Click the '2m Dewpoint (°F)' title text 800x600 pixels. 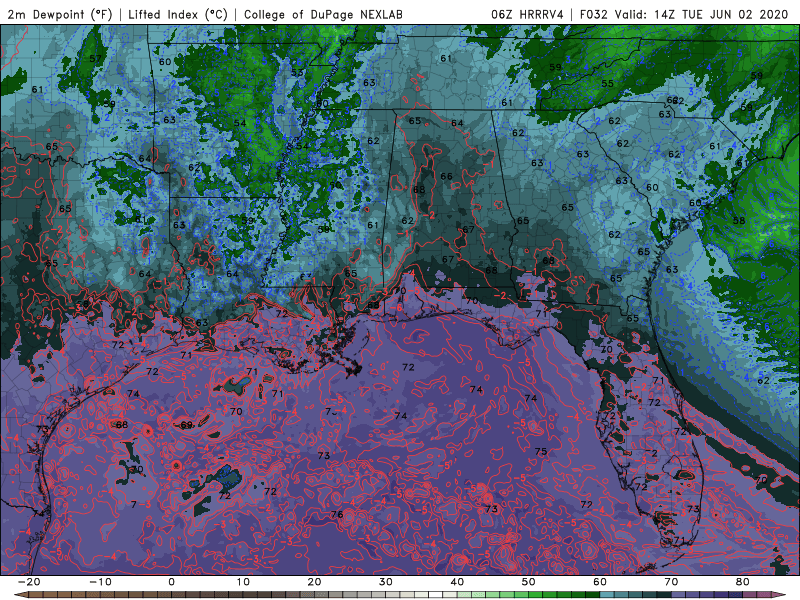point(60,14)
